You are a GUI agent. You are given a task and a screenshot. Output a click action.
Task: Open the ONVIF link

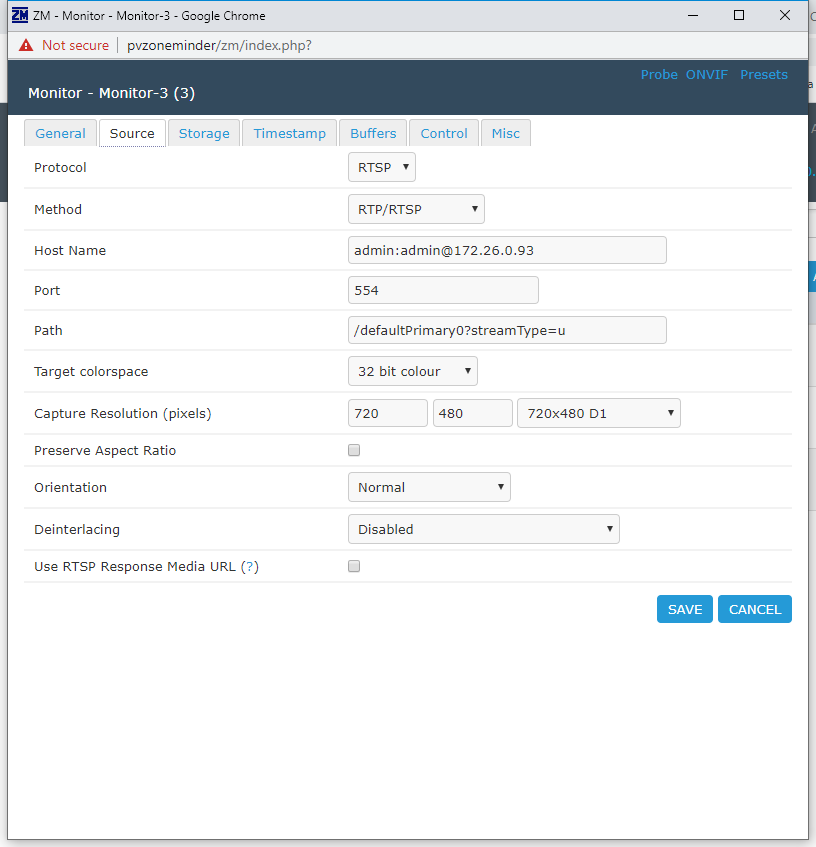[x=707, y=75]
